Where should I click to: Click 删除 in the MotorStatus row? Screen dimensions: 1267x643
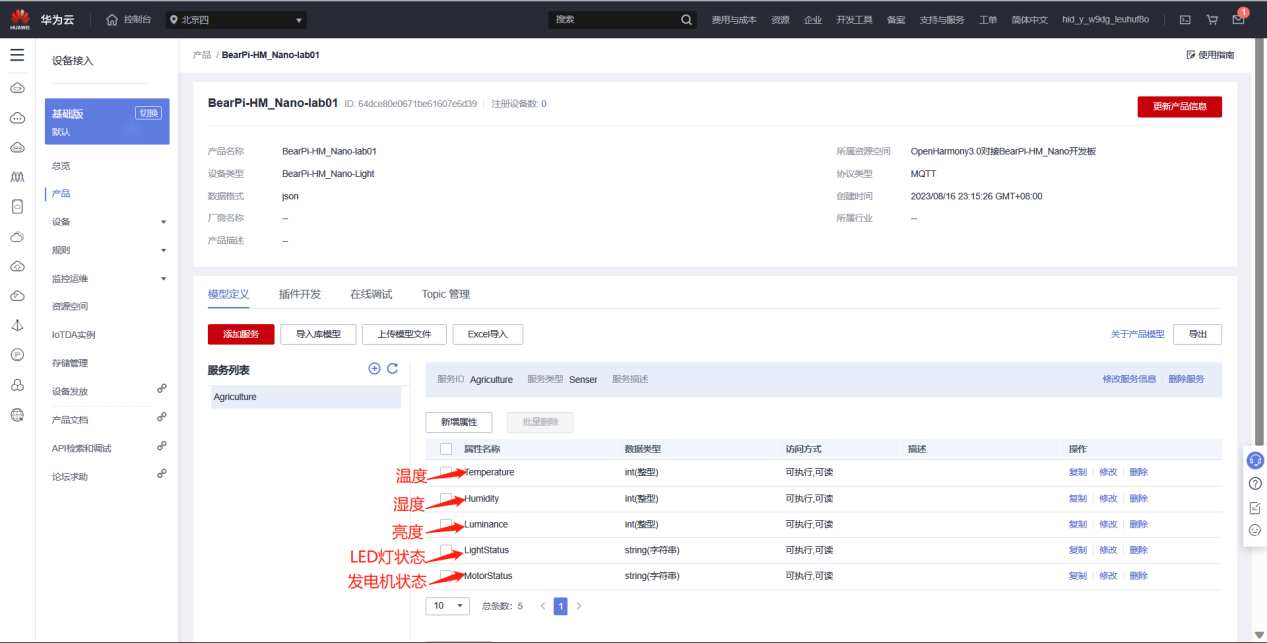(x=1139, y=576)
